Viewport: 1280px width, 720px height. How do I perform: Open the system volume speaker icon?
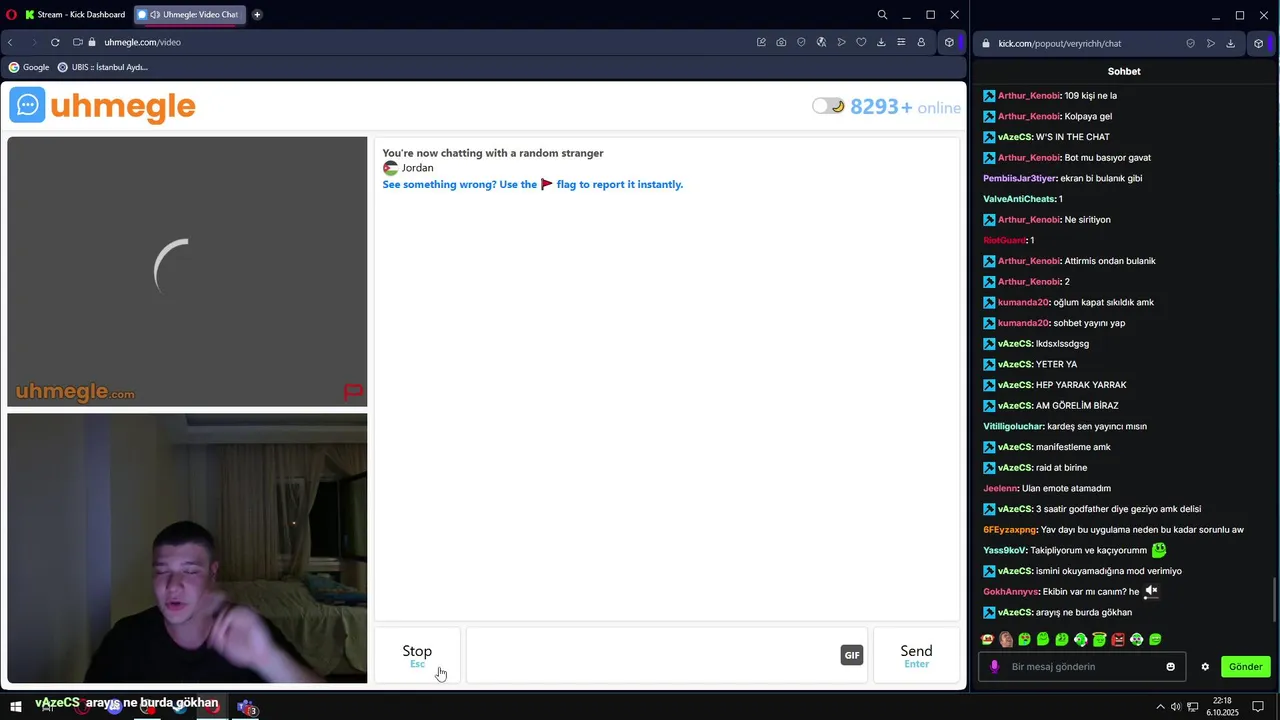[x=1176, y=707]
